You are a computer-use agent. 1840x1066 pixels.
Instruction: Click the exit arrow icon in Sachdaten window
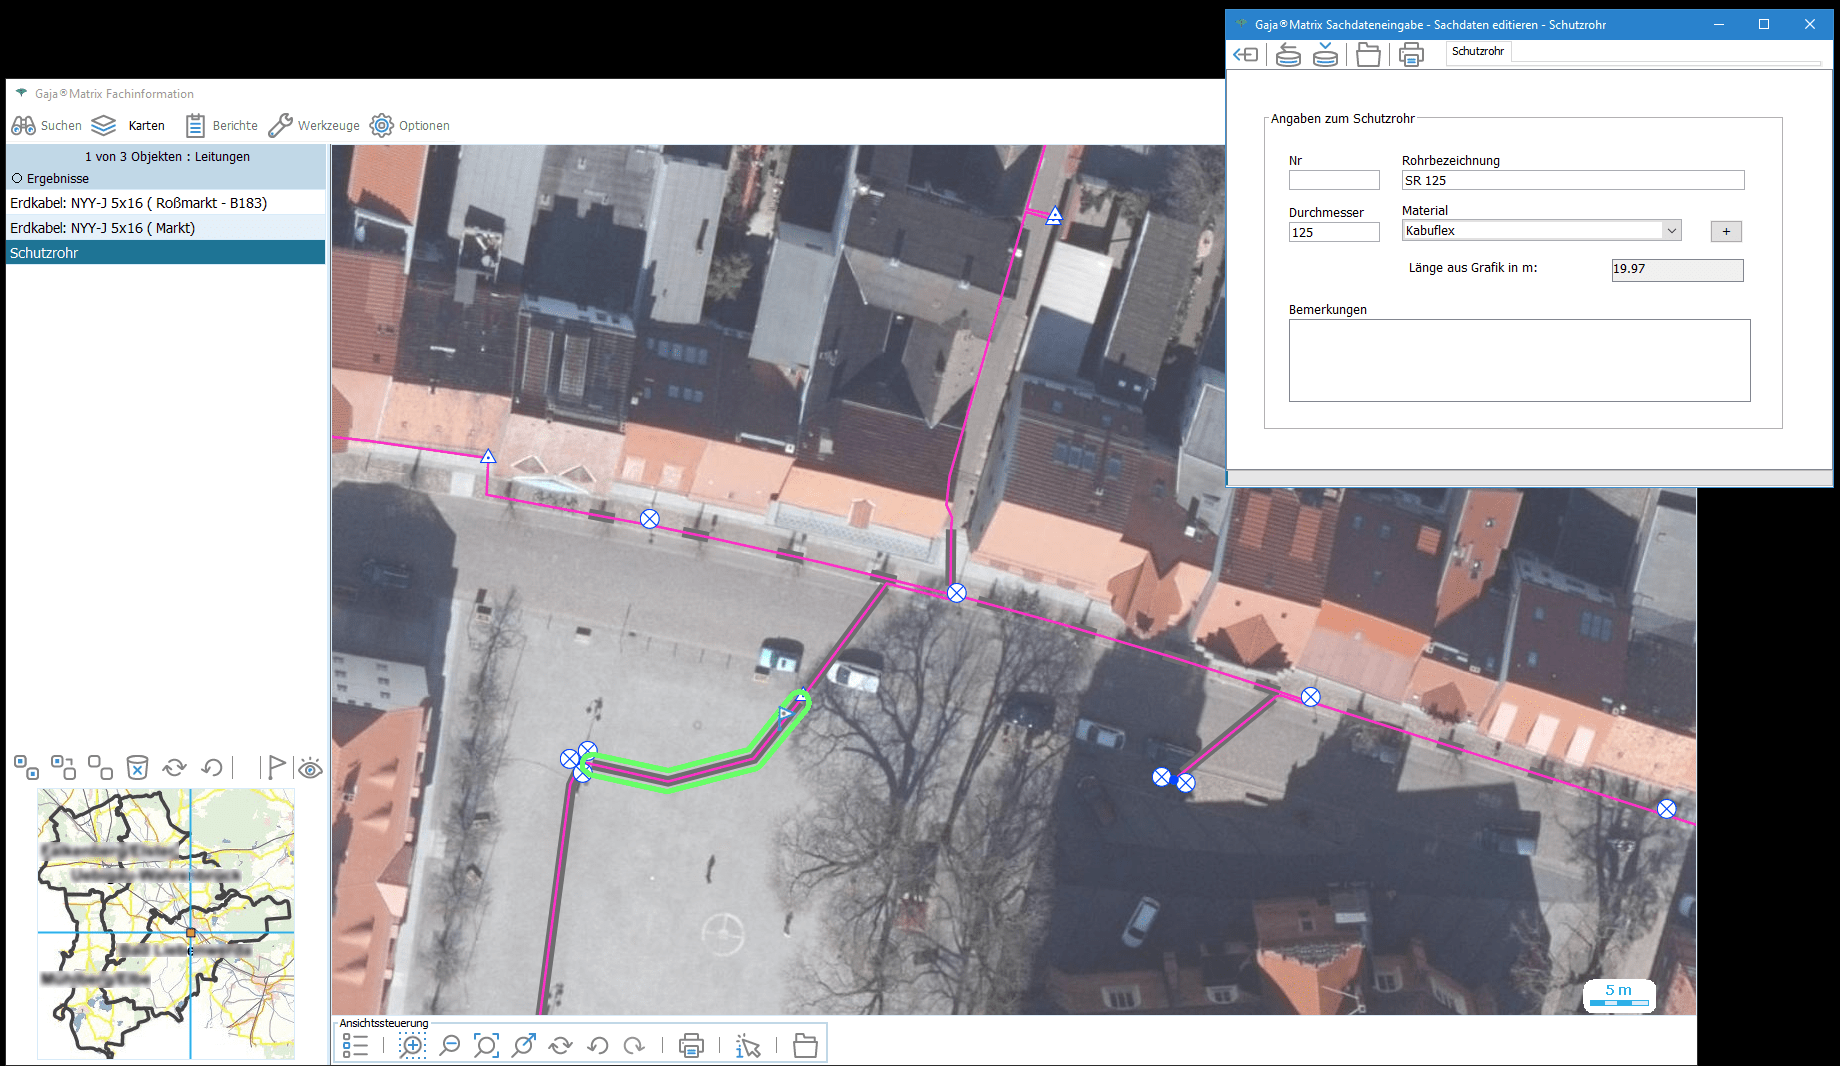coord(1246,55)
